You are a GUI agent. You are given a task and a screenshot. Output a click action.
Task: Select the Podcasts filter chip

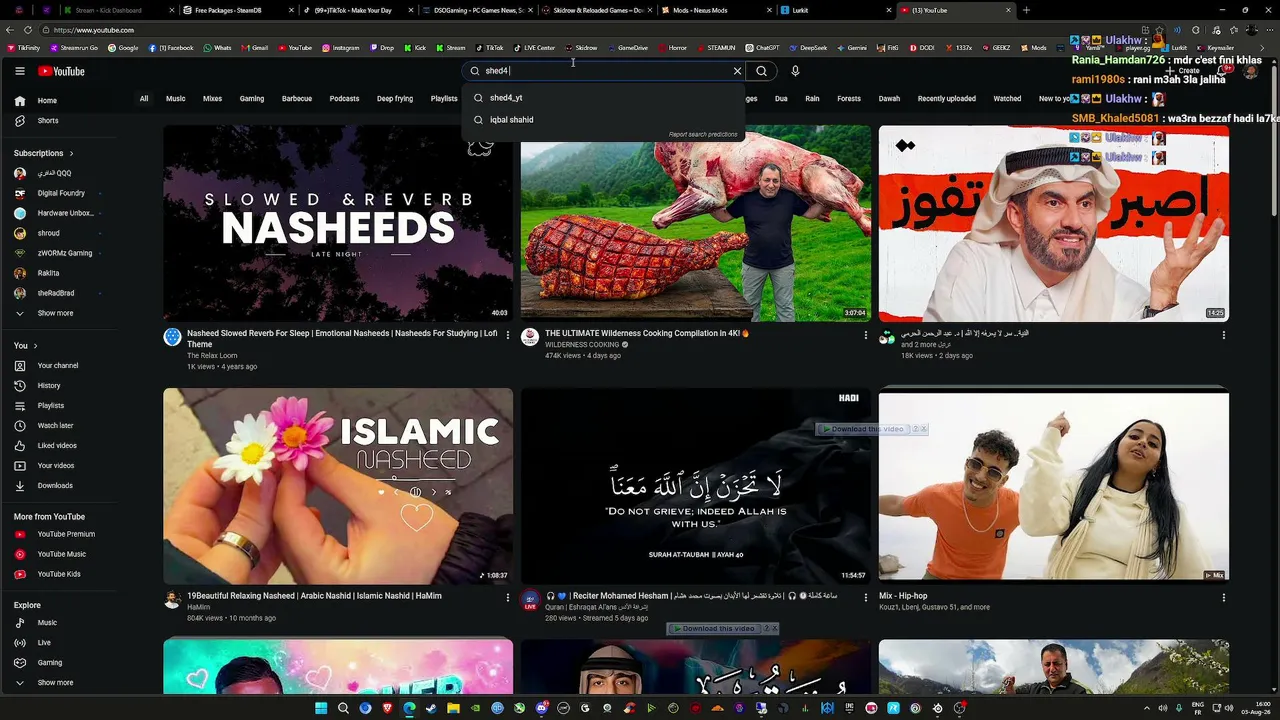coord(344,99)
